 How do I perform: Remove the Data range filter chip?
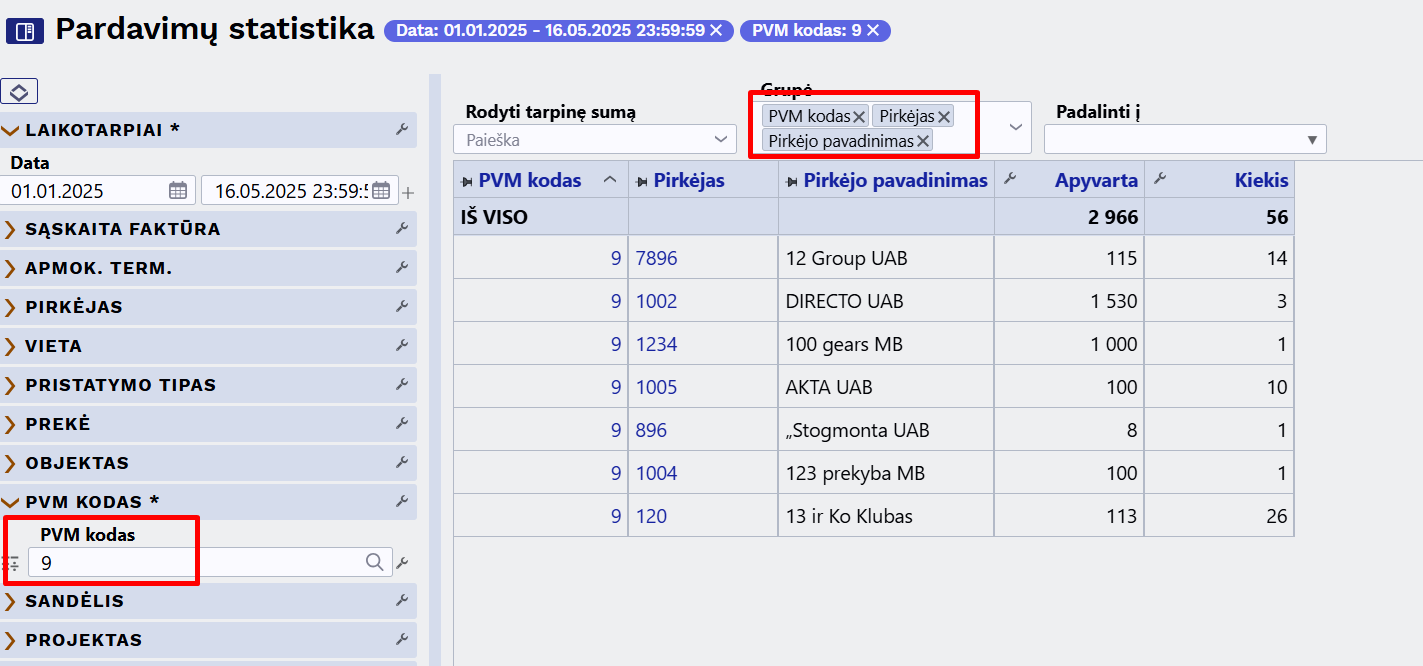click(x=716, y=31)
